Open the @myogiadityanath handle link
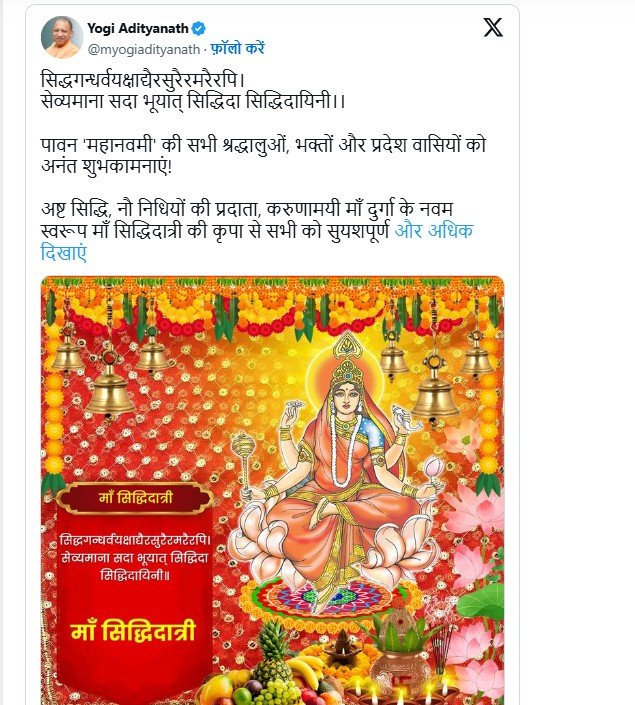635x705 pixels. click(x=143, y=49)
